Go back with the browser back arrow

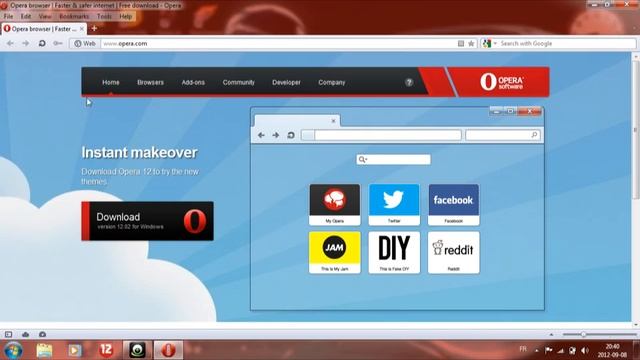pyautogui.click(x=10, y=43)
